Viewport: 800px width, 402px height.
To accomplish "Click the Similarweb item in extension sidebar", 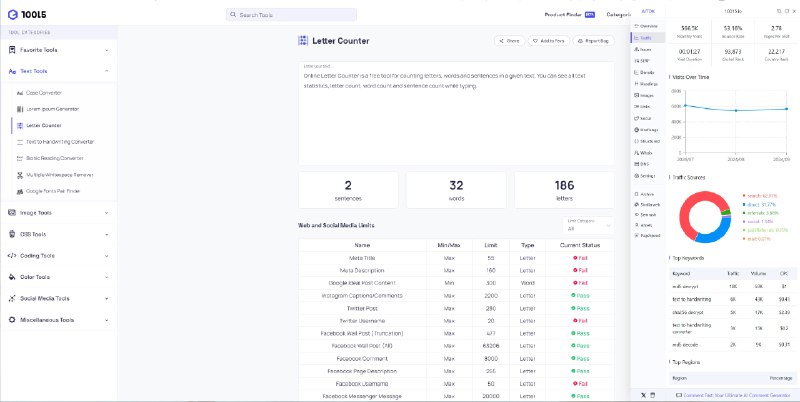I will pos(648,205).
